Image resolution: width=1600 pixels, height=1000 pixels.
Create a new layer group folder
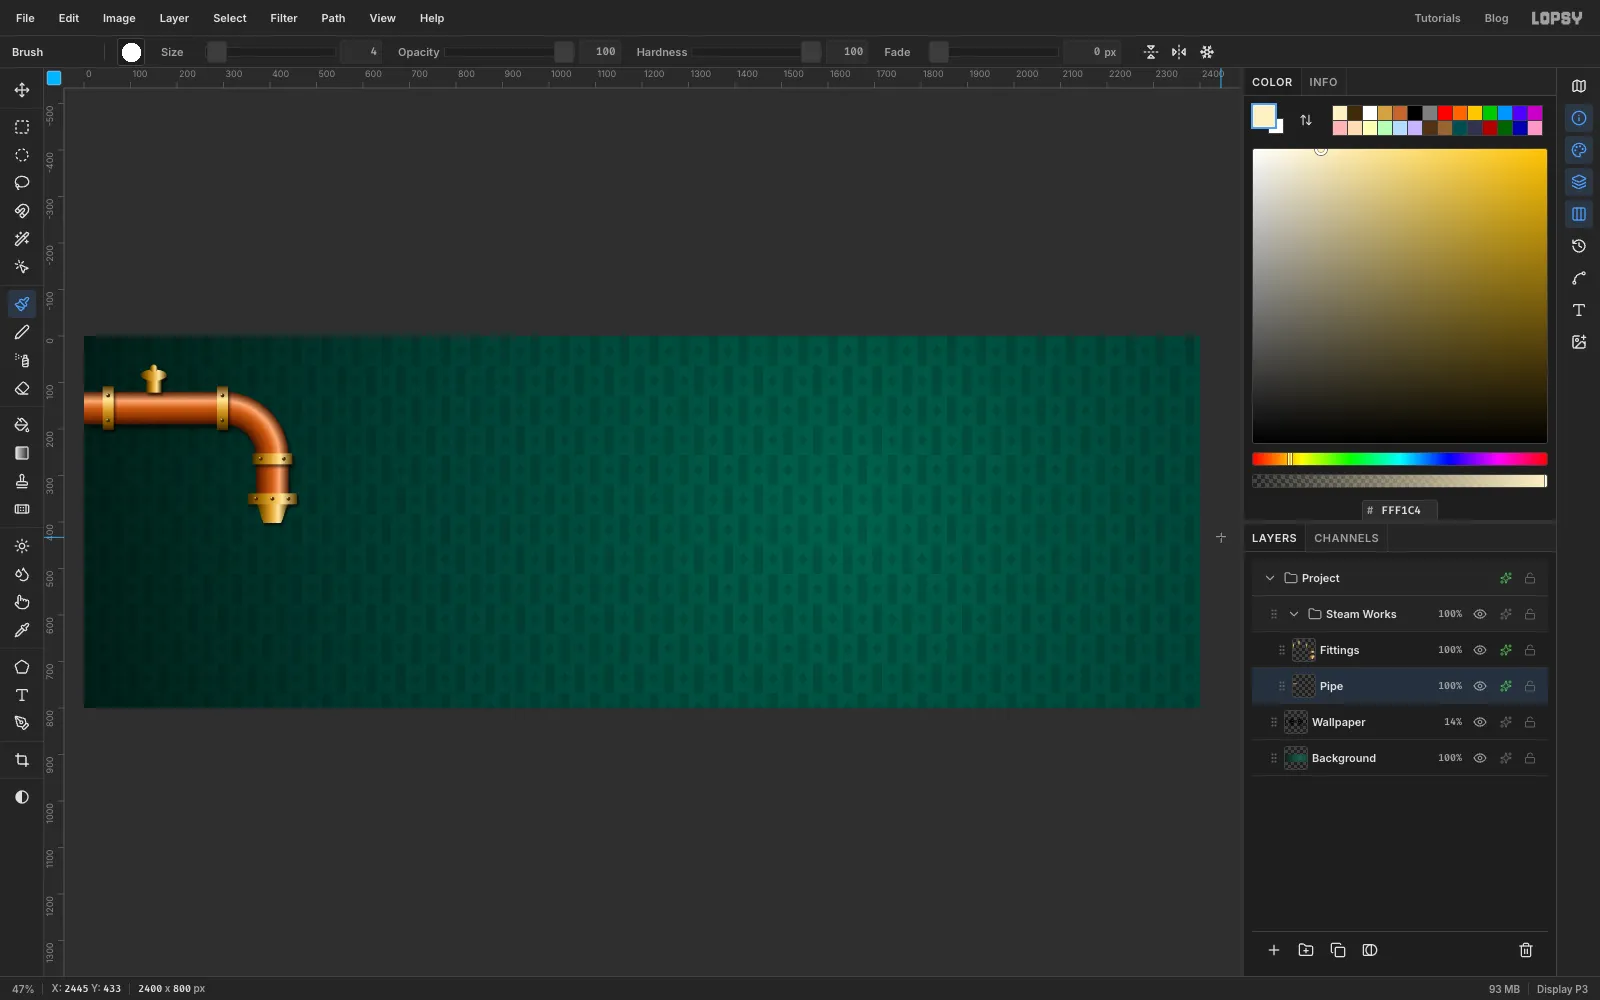tap(1306, 950)
